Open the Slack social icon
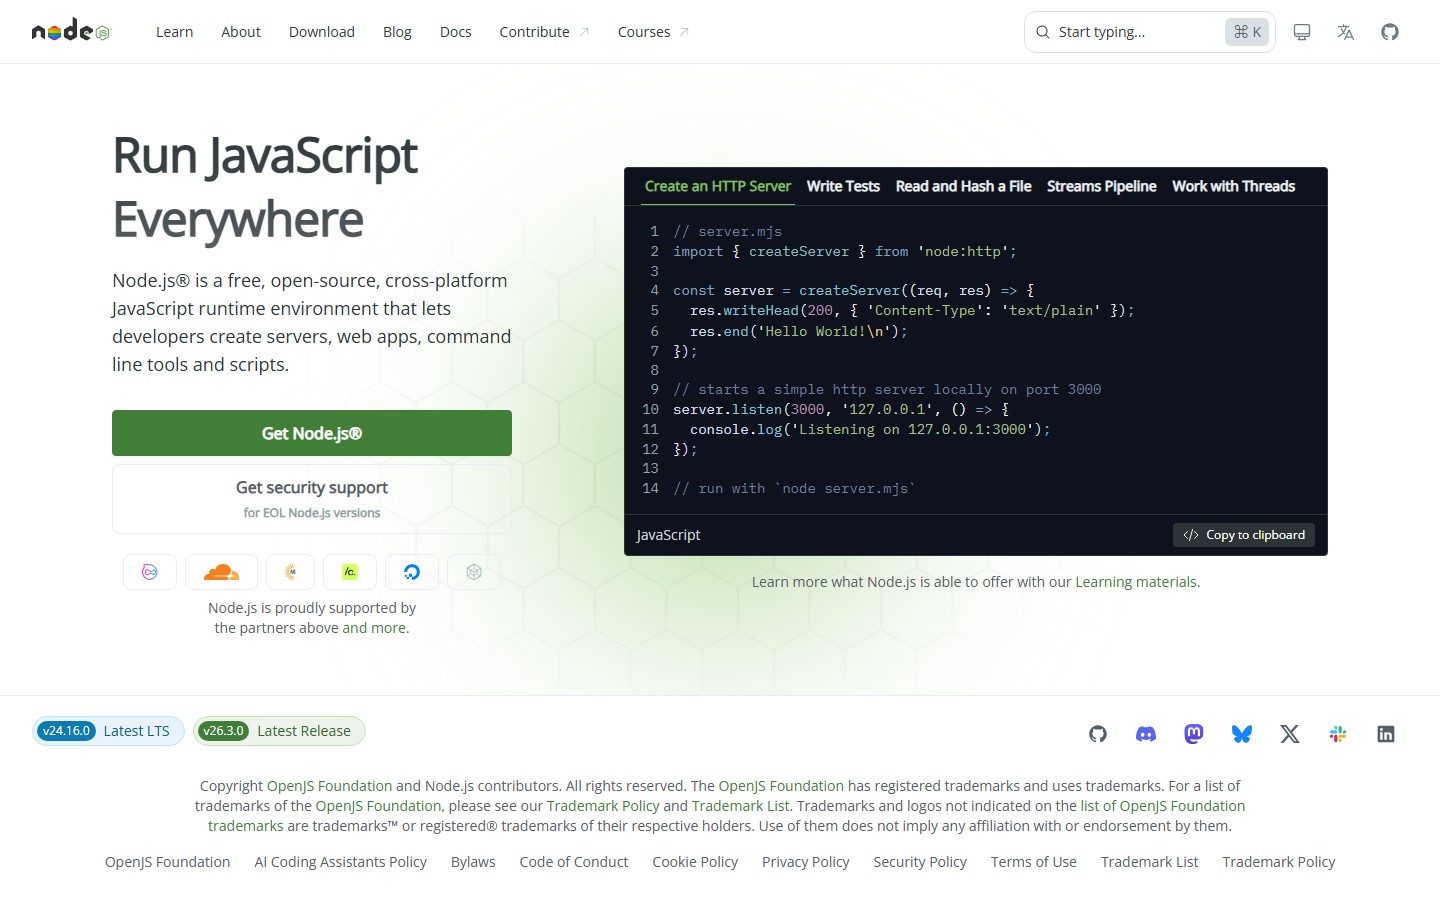 pos(1338,734)
